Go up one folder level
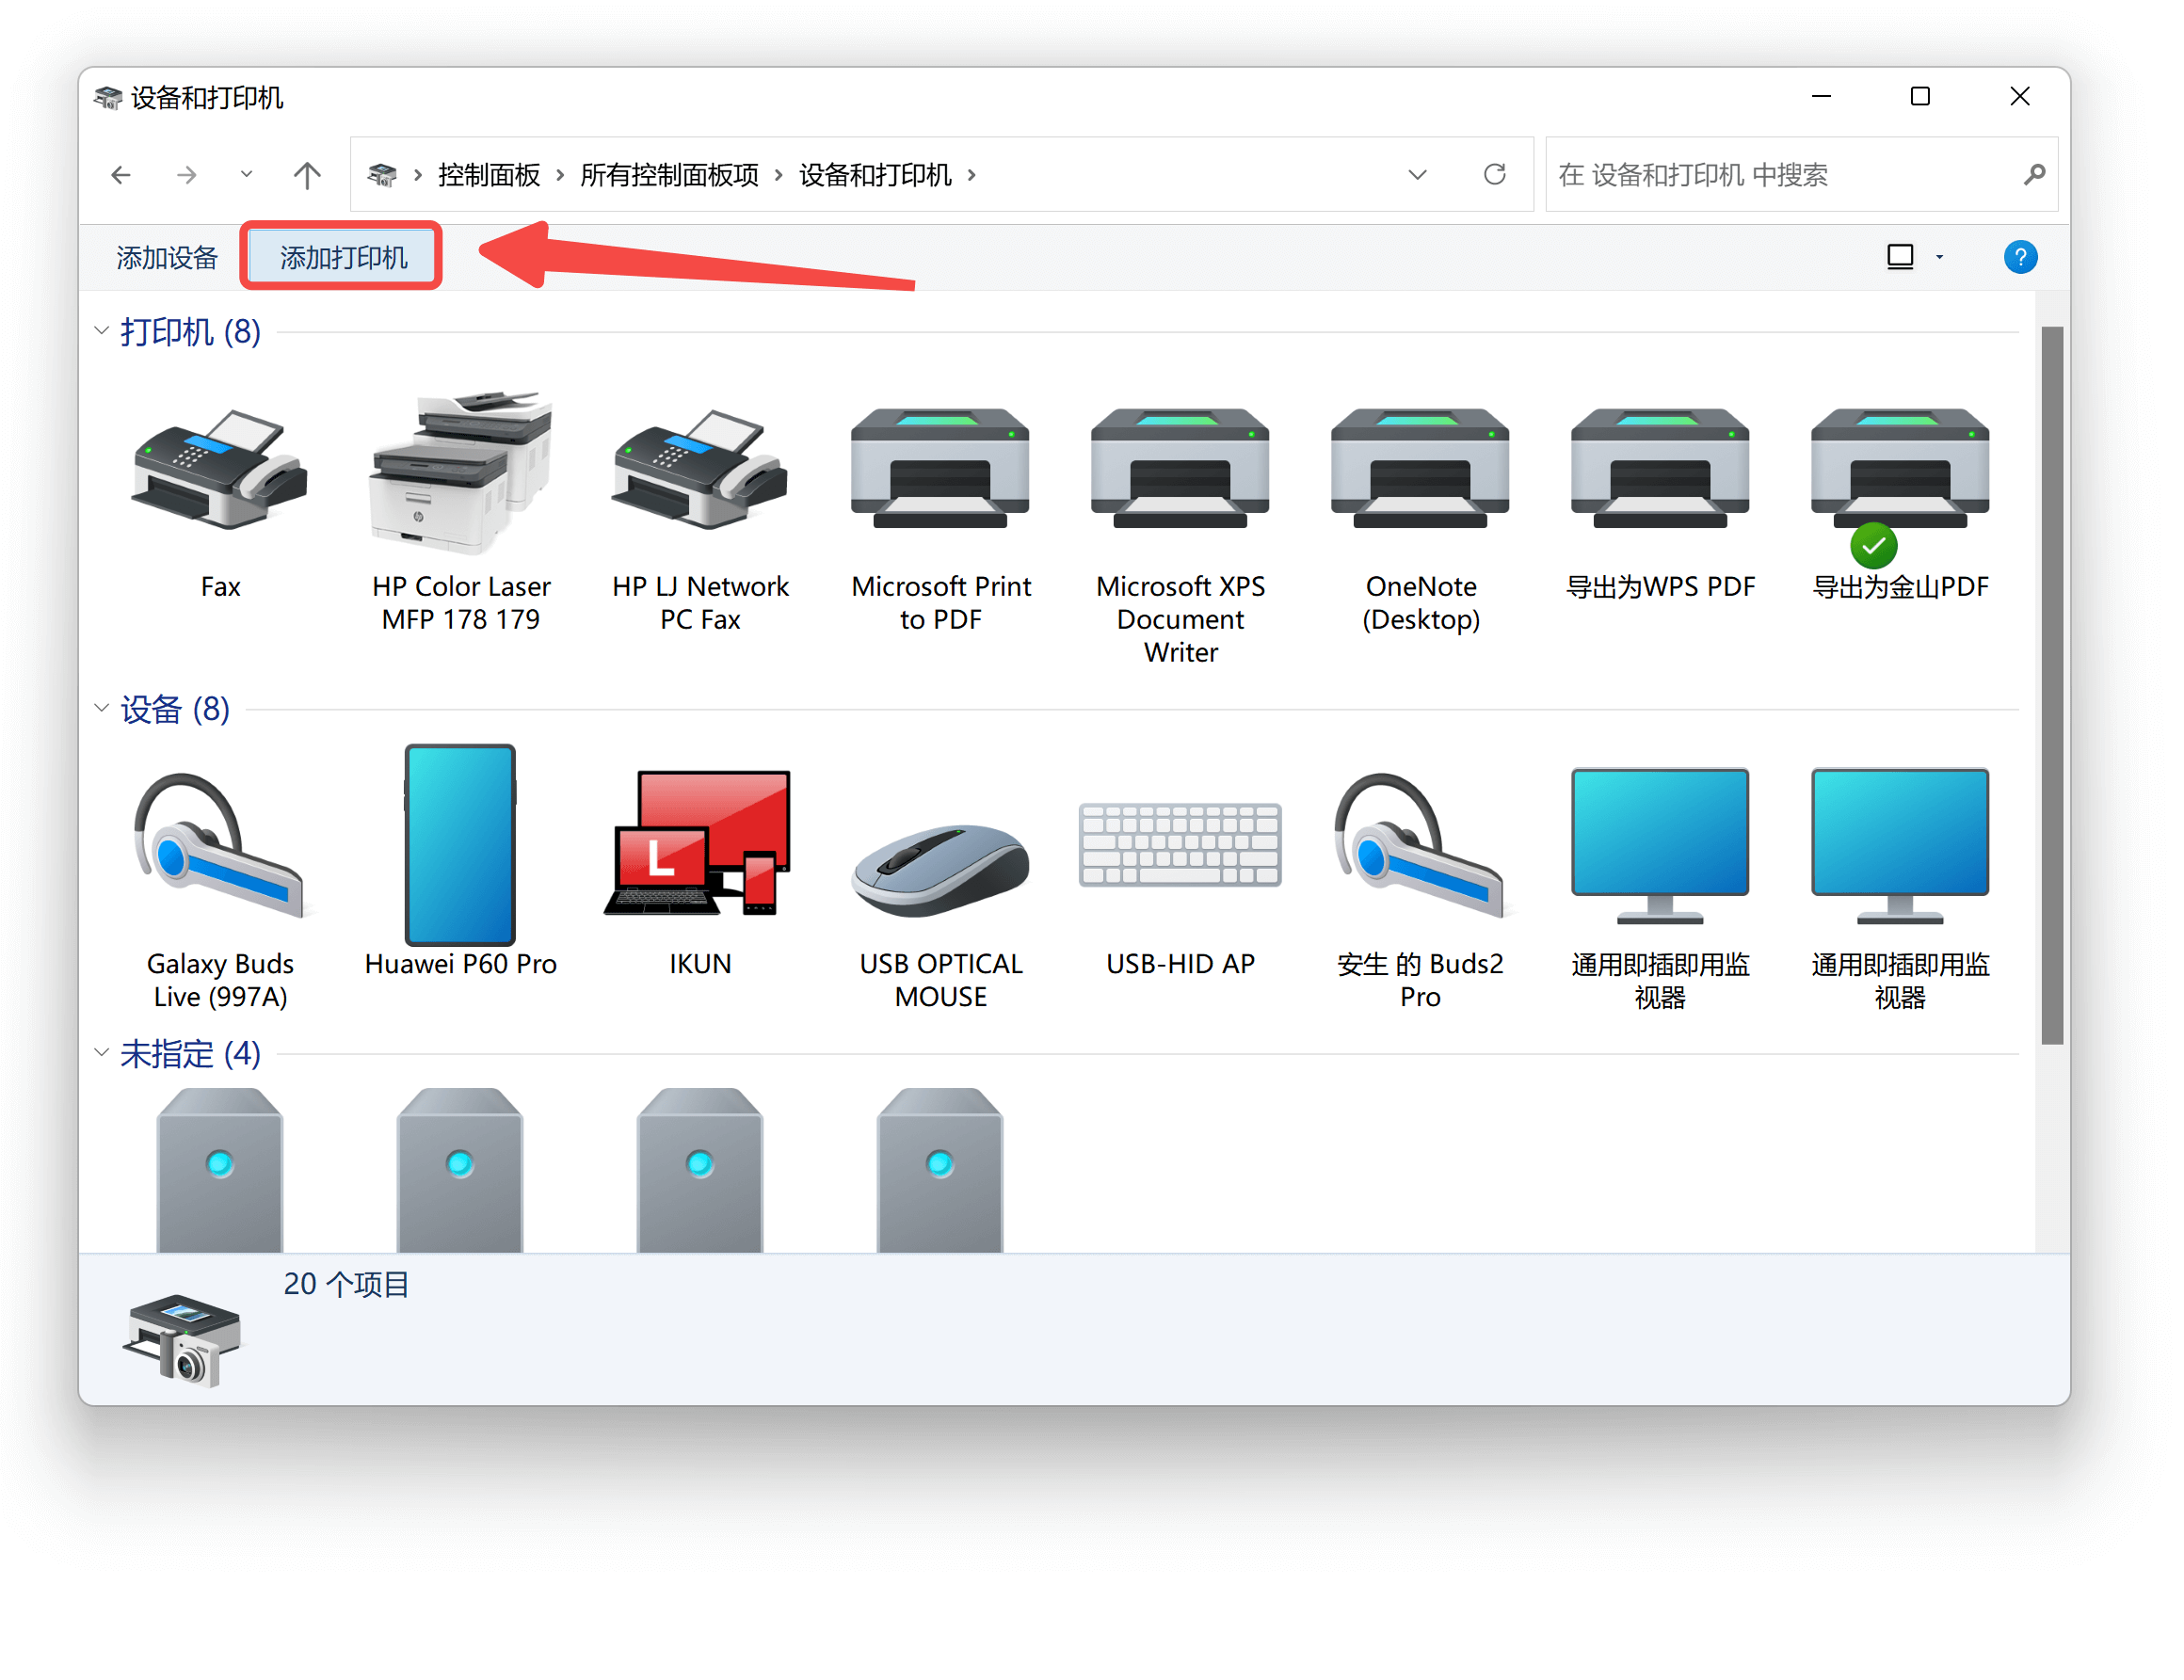 tap(307, 175)
